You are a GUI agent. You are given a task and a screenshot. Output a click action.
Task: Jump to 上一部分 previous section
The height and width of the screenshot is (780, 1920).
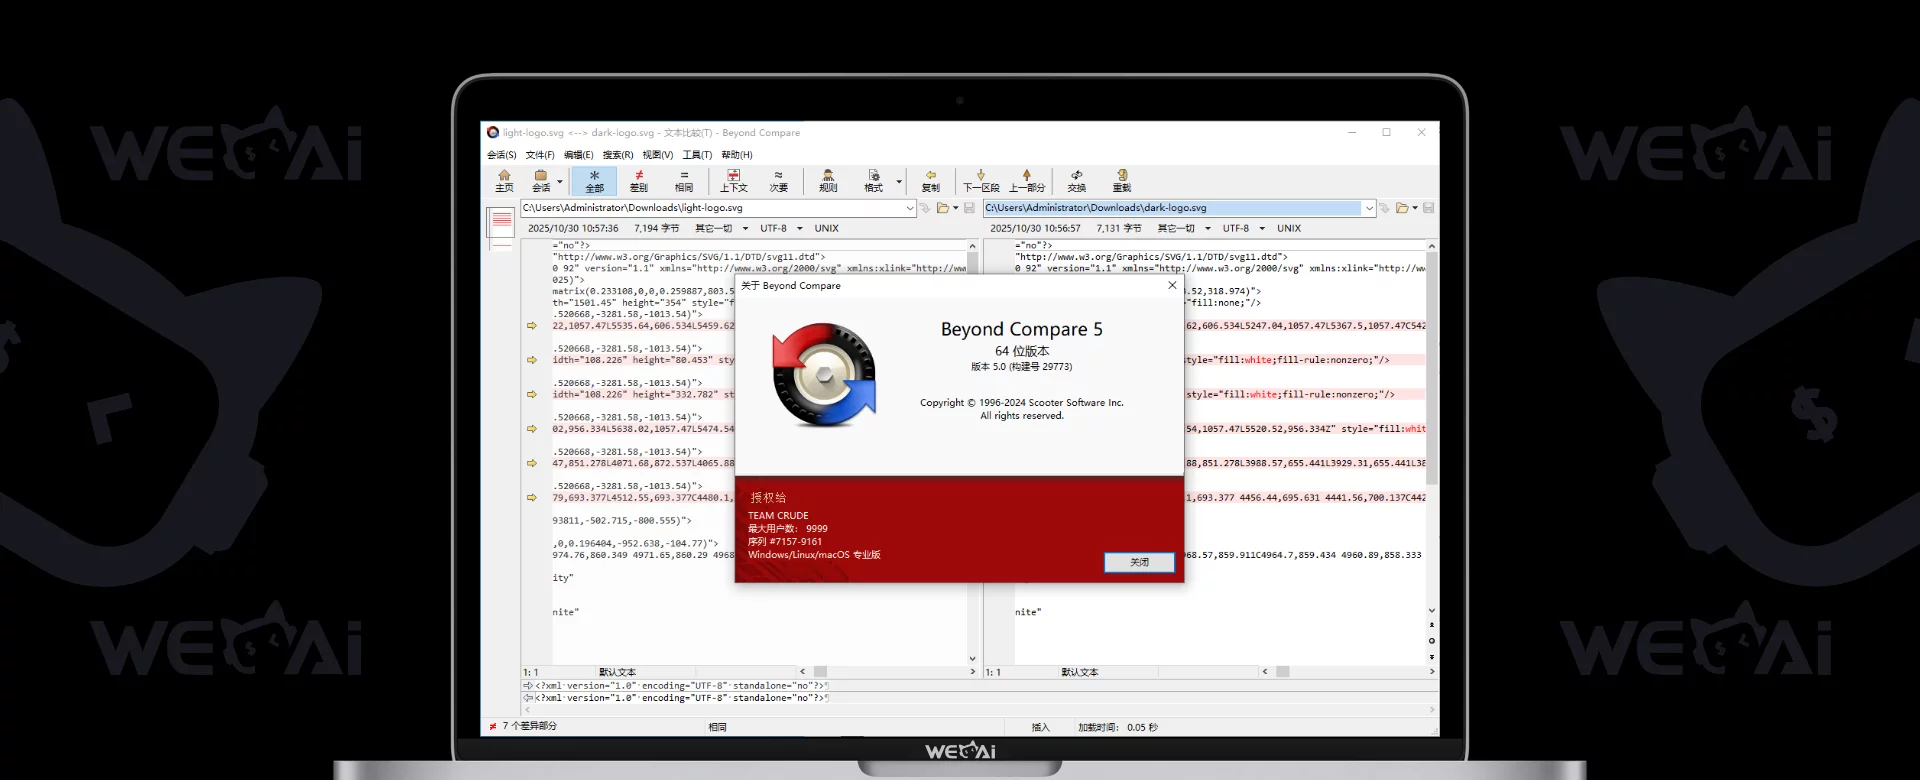(1026, 181)
